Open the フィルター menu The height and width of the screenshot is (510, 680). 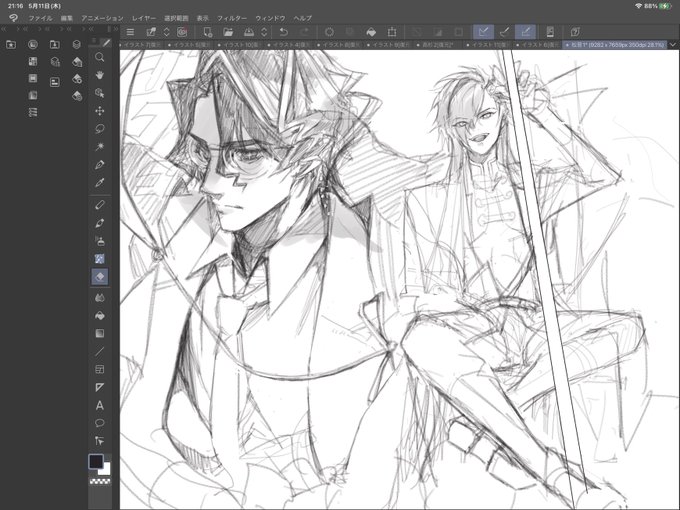click(232, 18)
